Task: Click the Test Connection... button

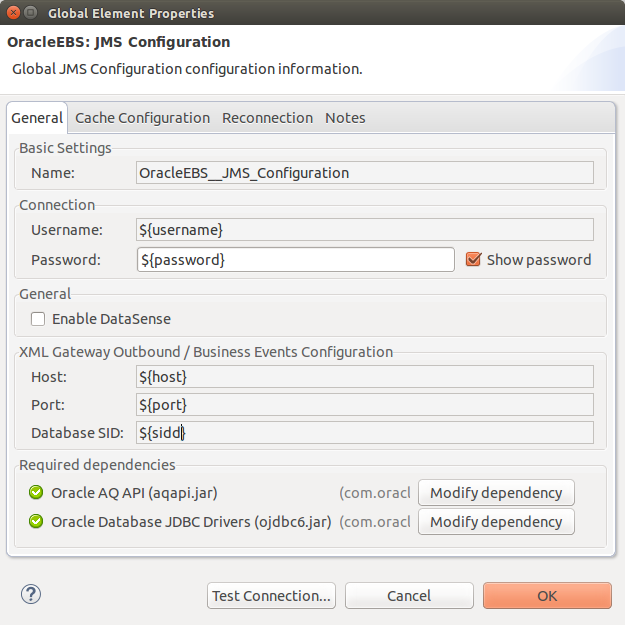Action: [x=271, y=596]
